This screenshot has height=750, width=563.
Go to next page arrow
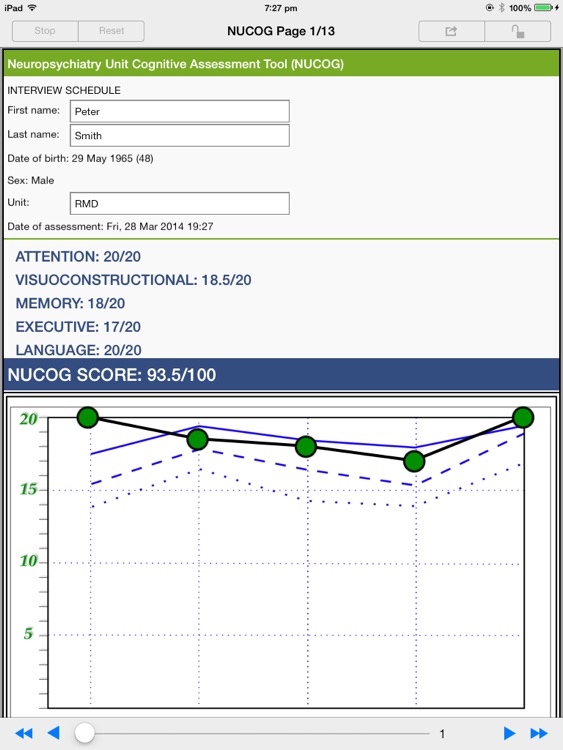tap(509, 733)
